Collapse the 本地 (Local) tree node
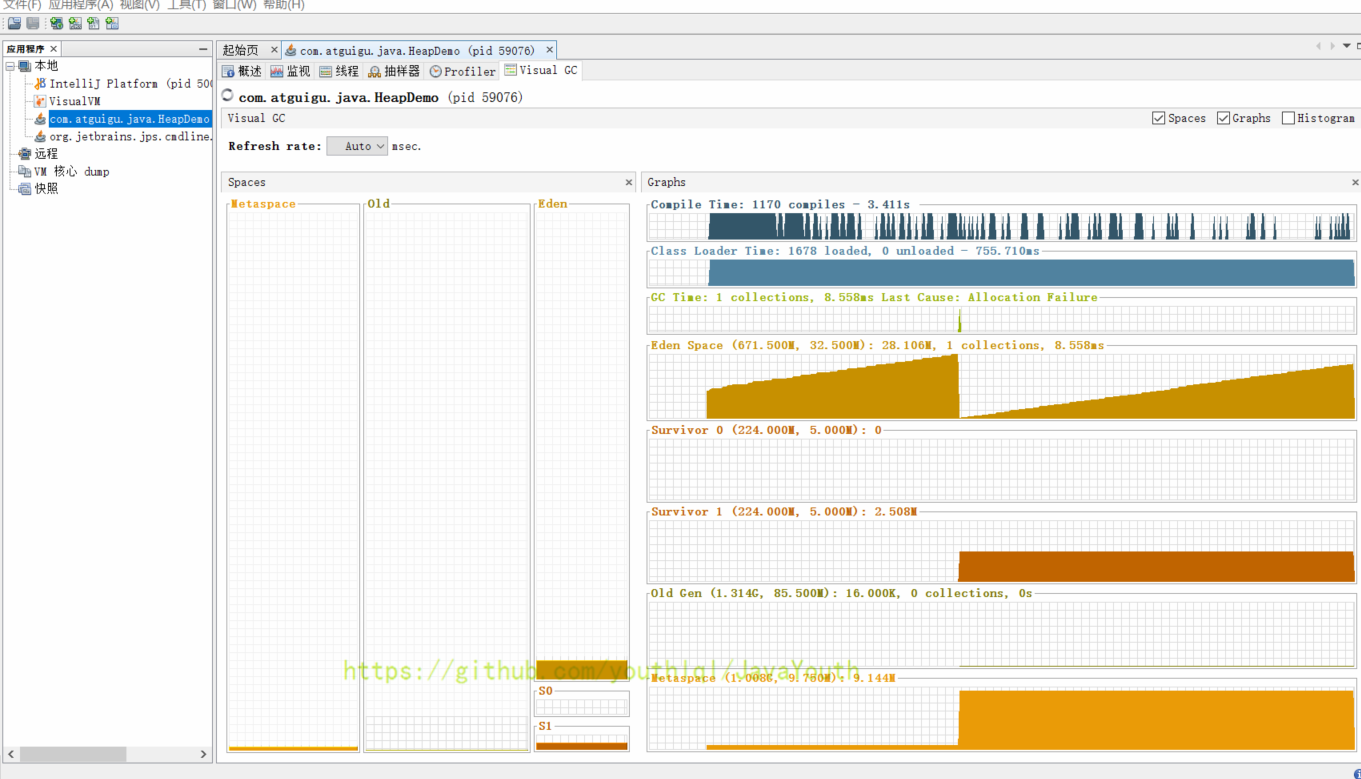Screen dimensions: 1361x779 click(x=10, y=66)
